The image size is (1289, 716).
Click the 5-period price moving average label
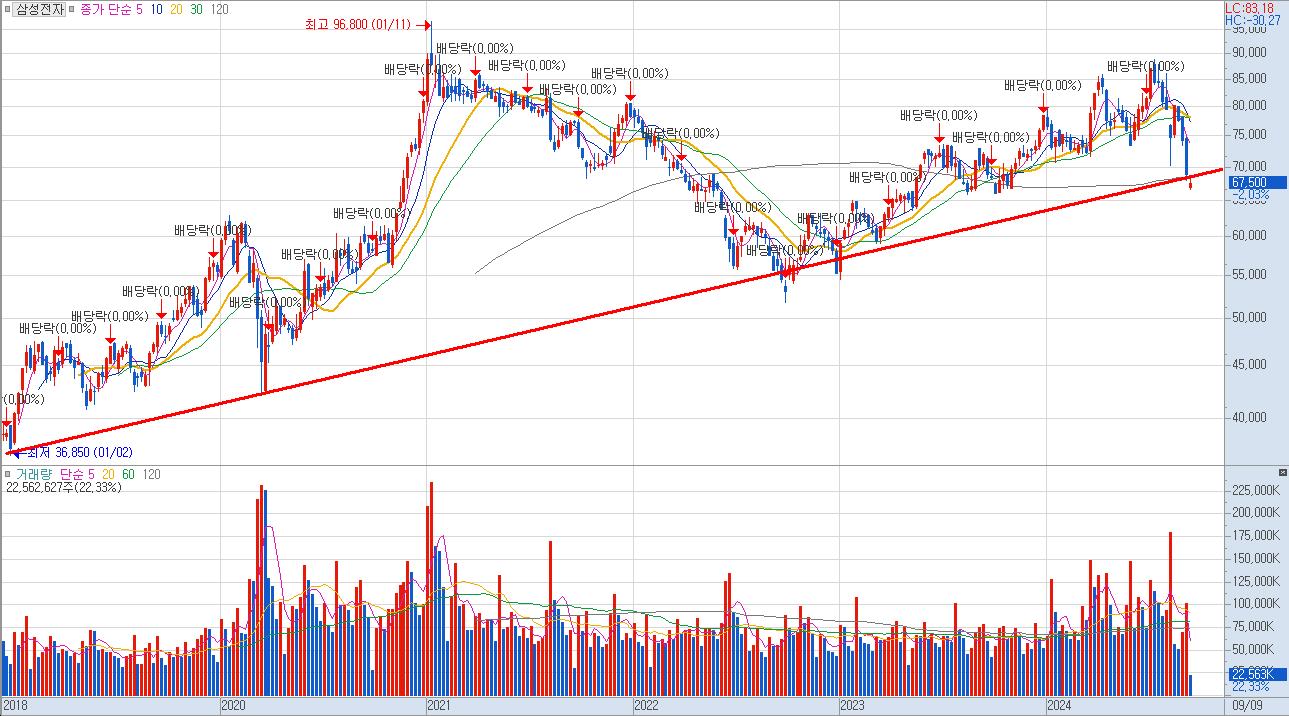click(x=140, y=9)
